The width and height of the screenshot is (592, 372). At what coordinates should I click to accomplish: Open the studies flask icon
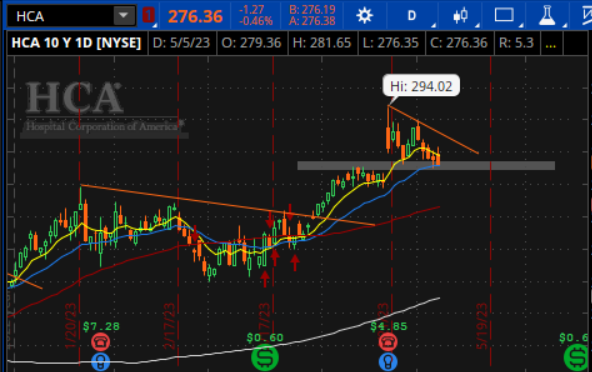pos(547,16)
